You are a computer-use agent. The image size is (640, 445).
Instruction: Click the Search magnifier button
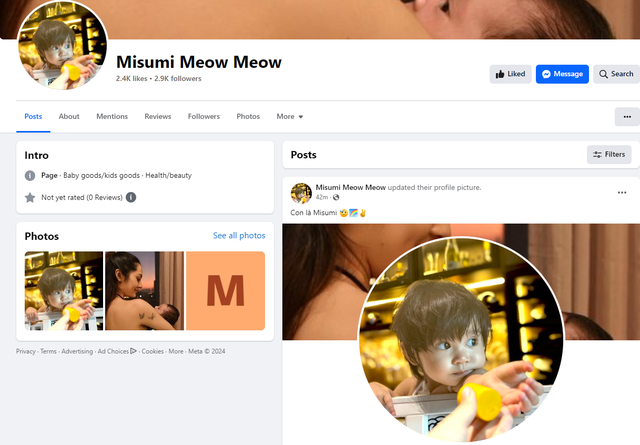point(616,74)
